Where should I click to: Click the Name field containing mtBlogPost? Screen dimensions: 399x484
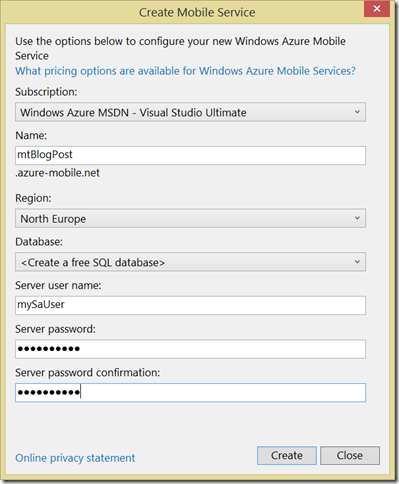pyautogui.click(x=190, y=155)
